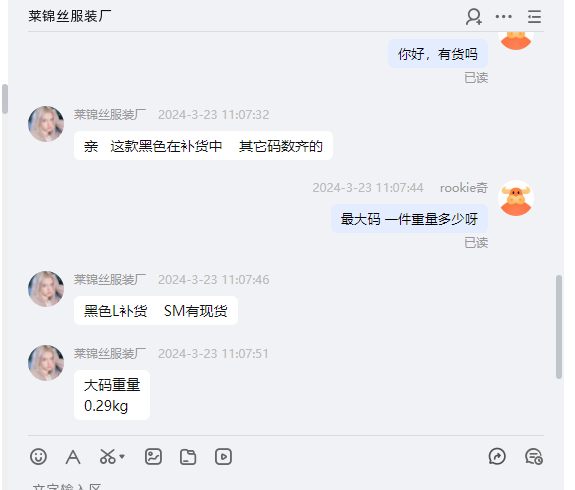
Task: Send a video via play icon
Action: pos(223,457)
